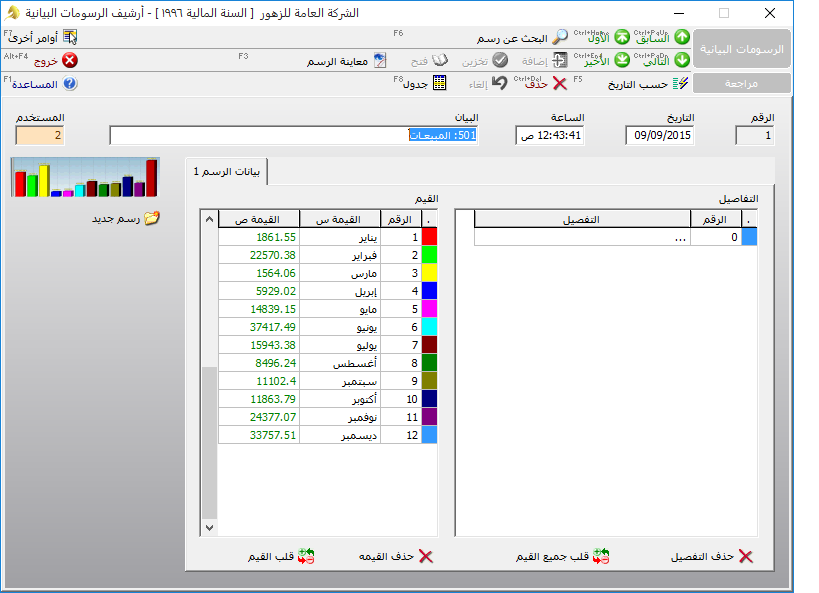The height and width of the screenshot is (593, 819).
Task: Click the Flip All Values (قلب جميع القيم) icon
Action: 601,556
